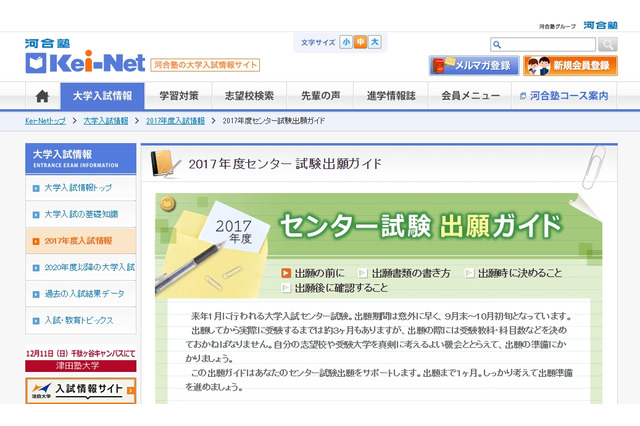640x426 pixels.
Task: Click the arrow icon beside 大学入試の基礎知識
Action: (x=36, y=215)
